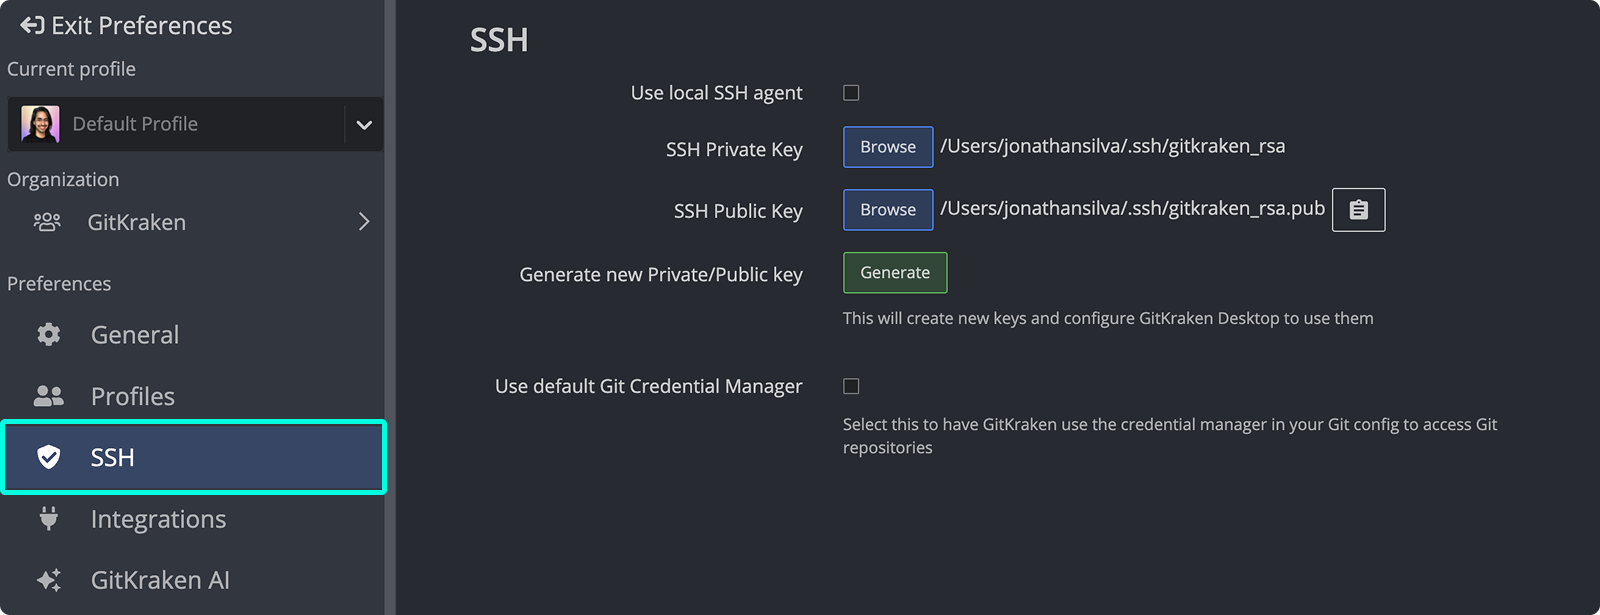Select SSH in the Preferences sidebar
Image resolution: width=1600 pixels, height=615 pixels.
pos(113,457)
